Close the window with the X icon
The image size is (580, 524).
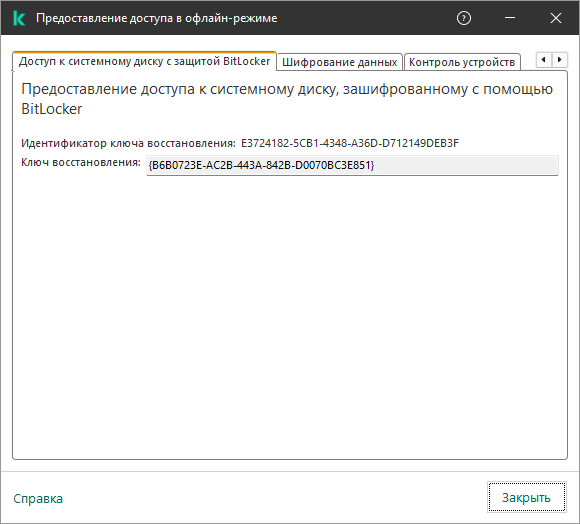(x=556, y=18)
